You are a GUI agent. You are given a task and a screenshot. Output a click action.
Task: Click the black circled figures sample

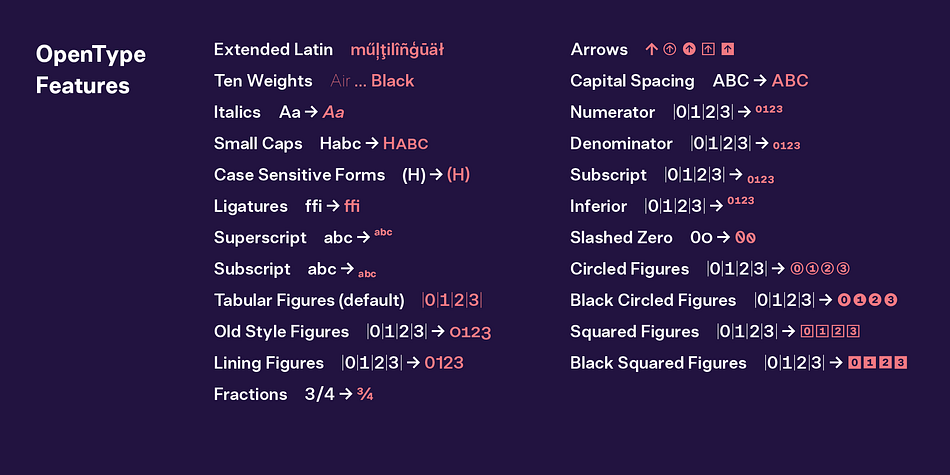click(x=867, y=300)
